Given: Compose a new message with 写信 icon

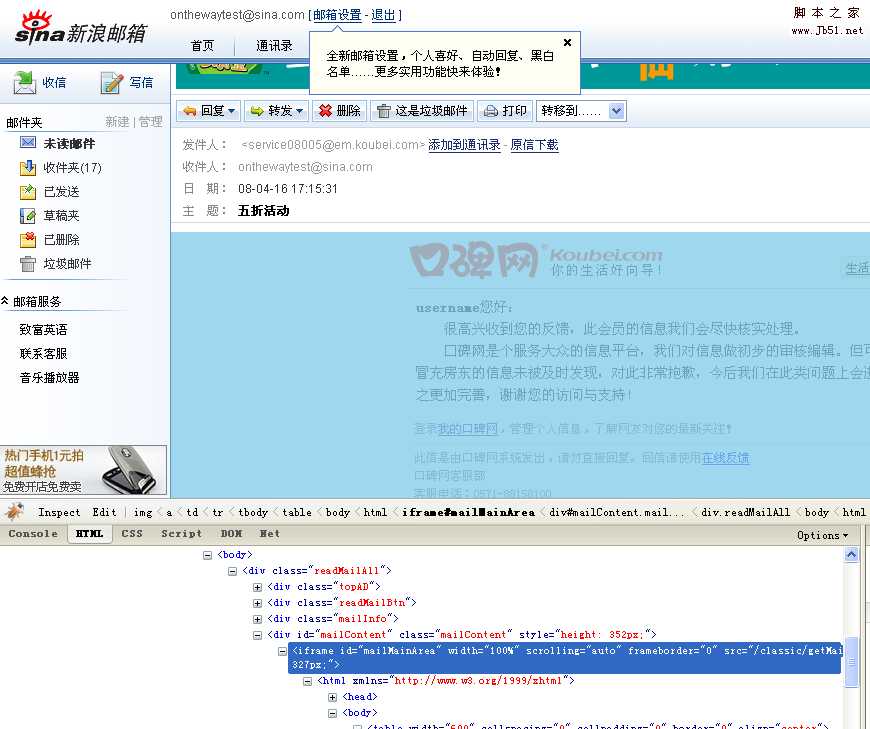Looking at the screenshot, I should (112, 83).
